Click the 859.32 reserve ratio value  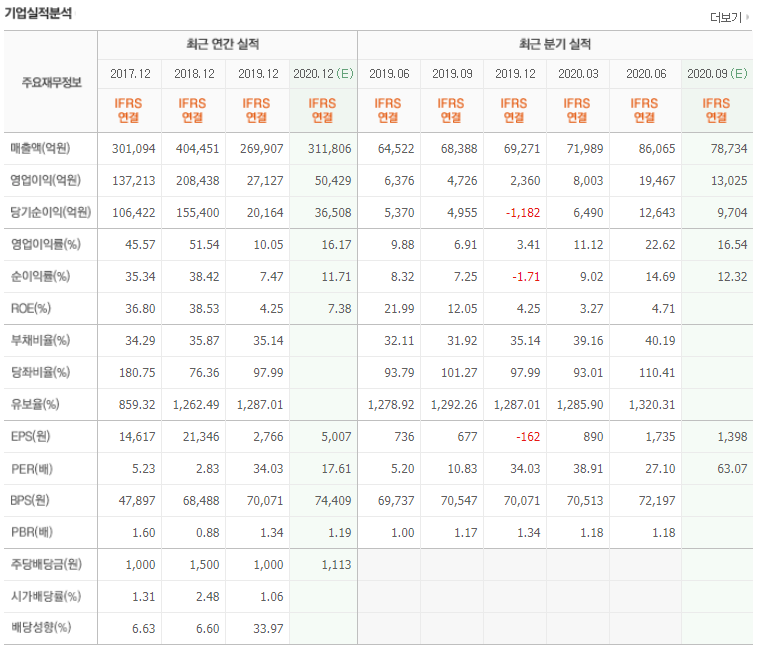pos(137,405)
